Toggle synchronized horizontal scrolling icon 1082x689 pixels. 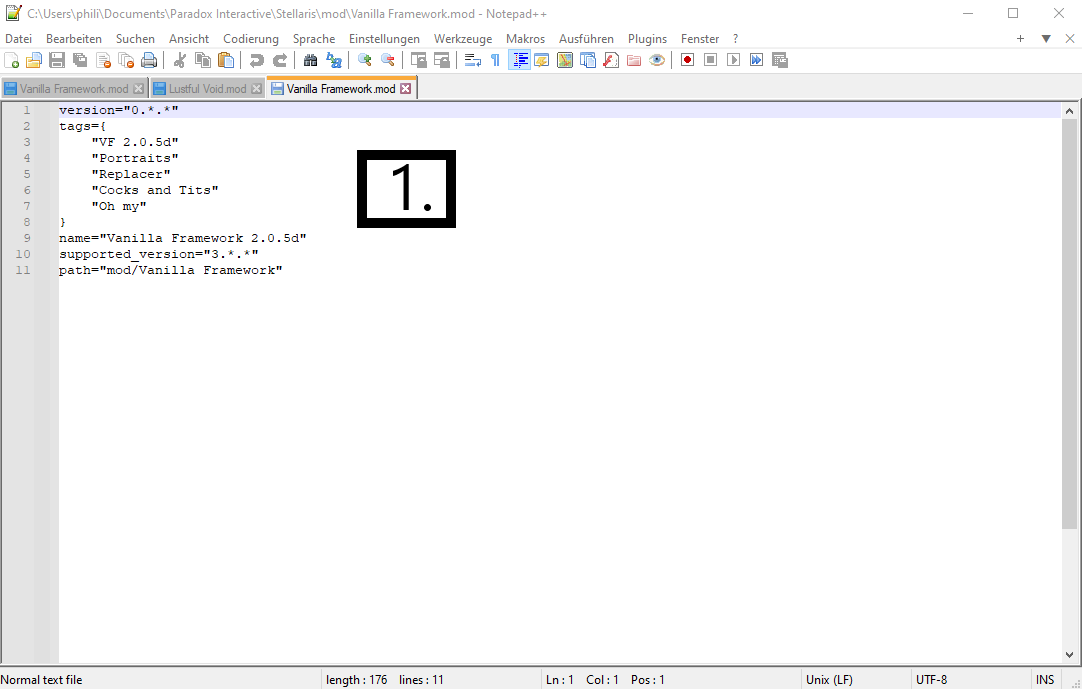[x=442, y=60]
